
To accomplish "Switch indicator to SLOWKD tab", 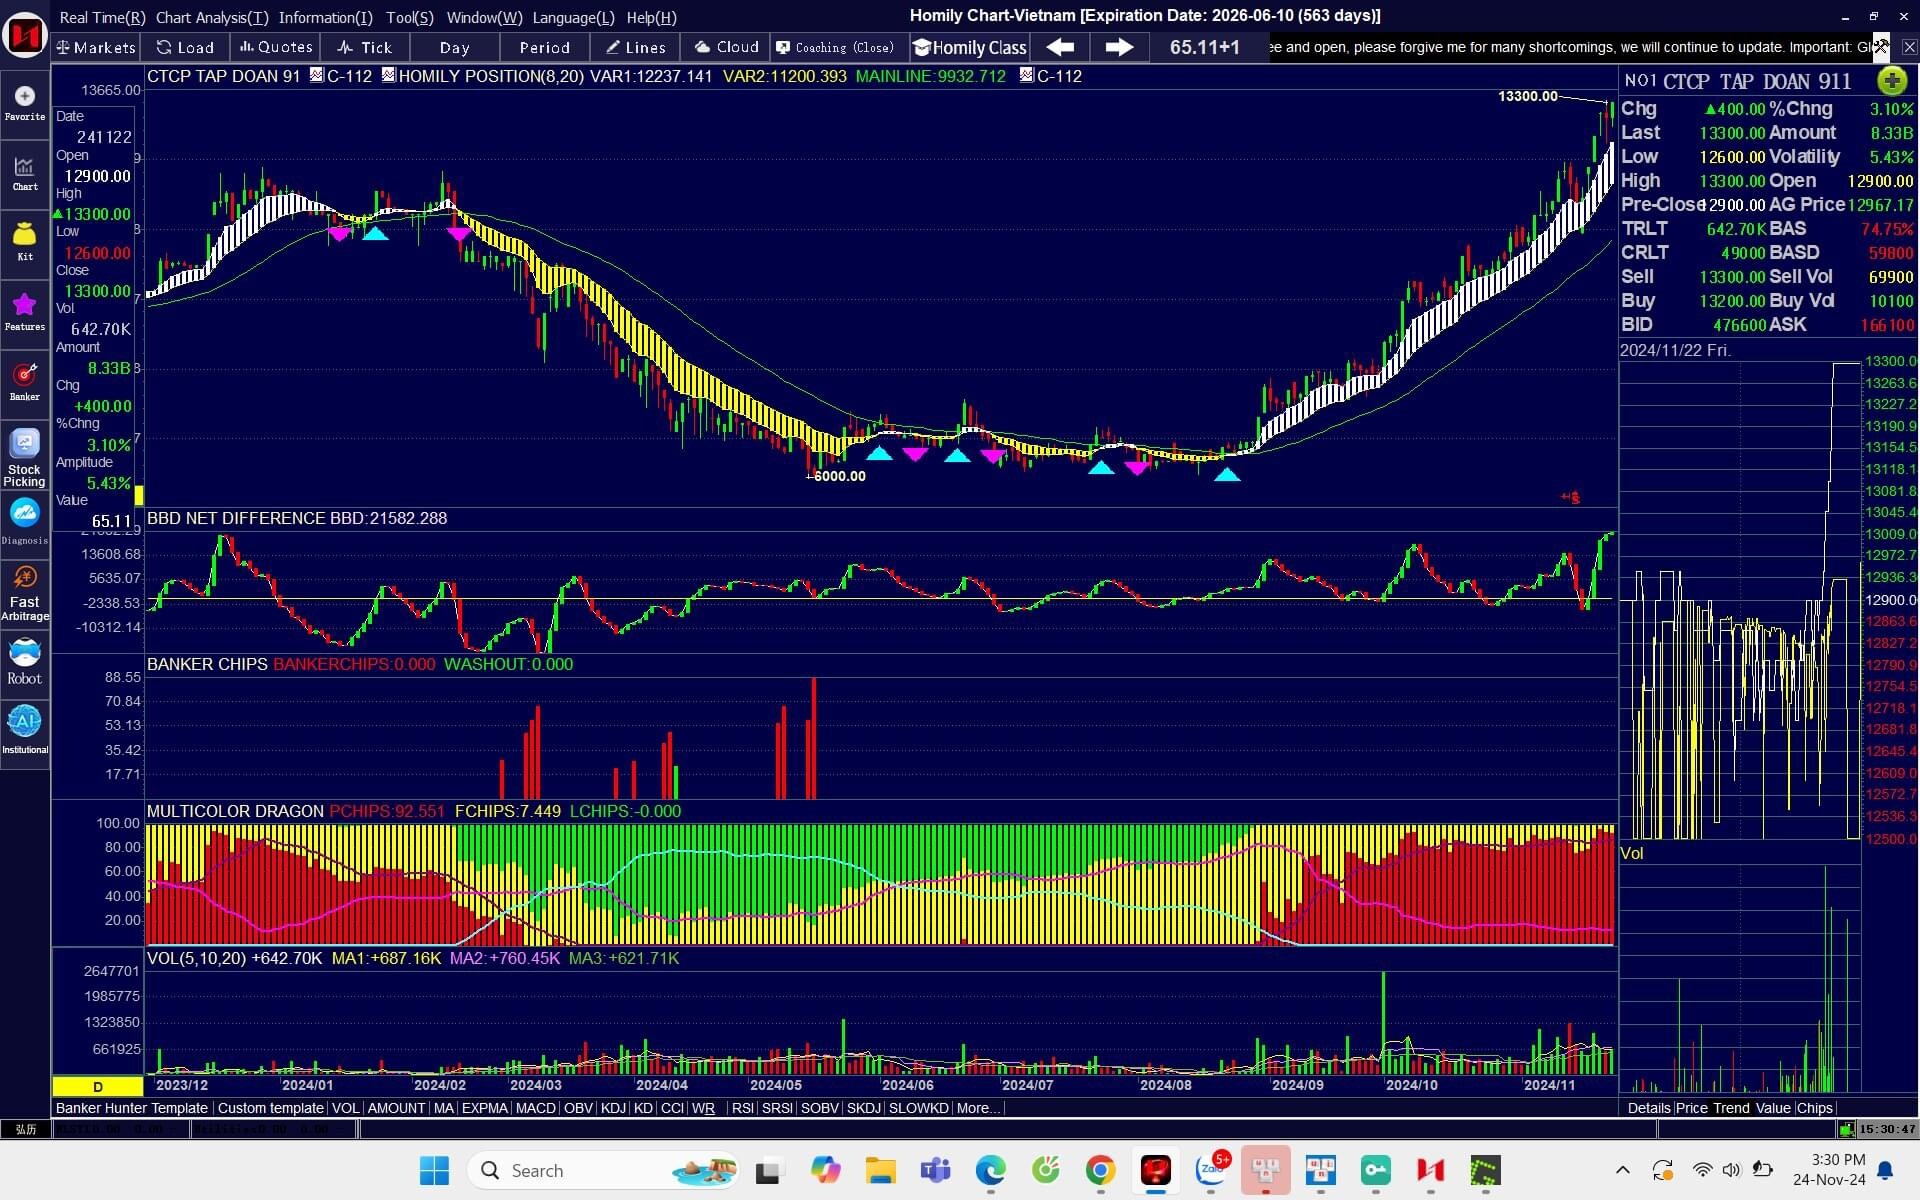I will [x=918, y=1108].
